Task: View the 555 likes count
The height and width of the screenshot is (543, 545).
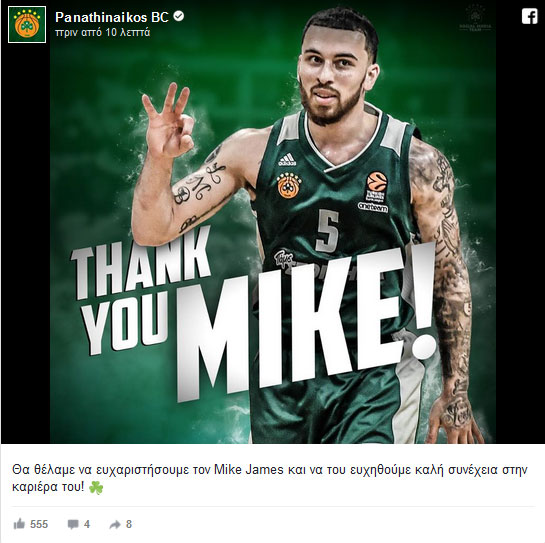Action: [x=39, y=524]
